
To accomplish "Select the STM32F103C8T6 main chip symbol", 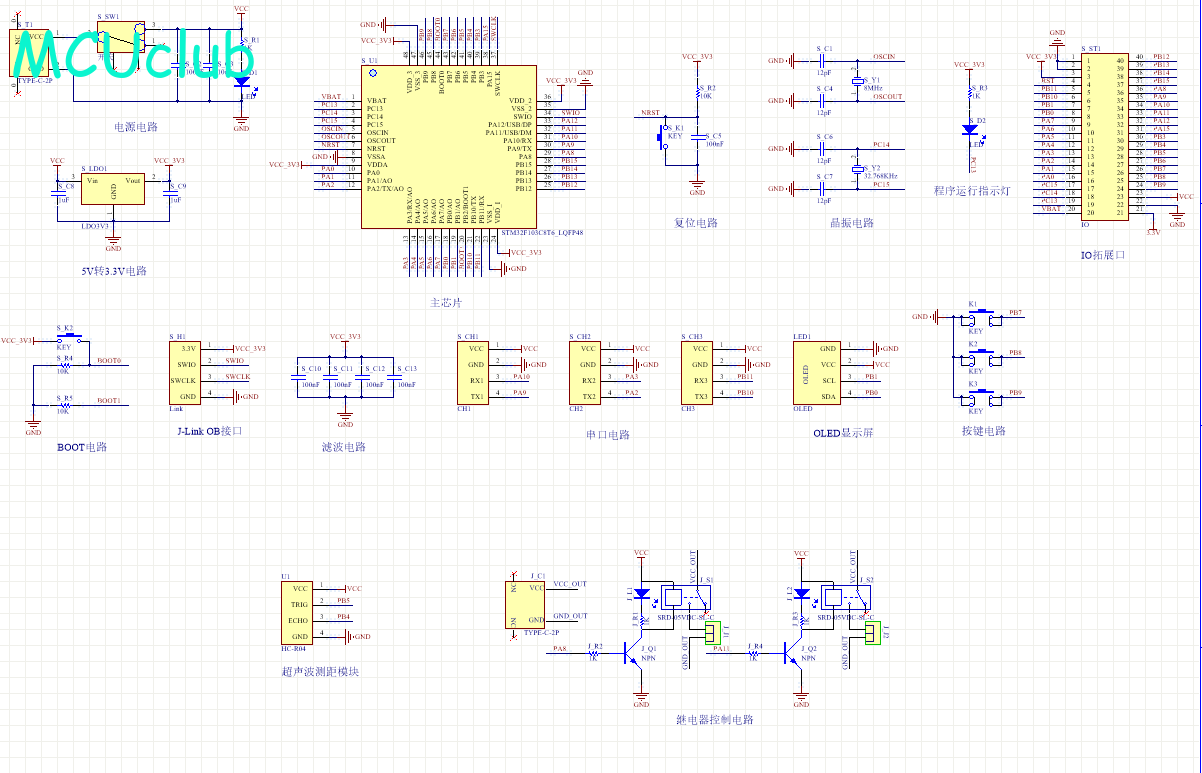I will [447, 147].
